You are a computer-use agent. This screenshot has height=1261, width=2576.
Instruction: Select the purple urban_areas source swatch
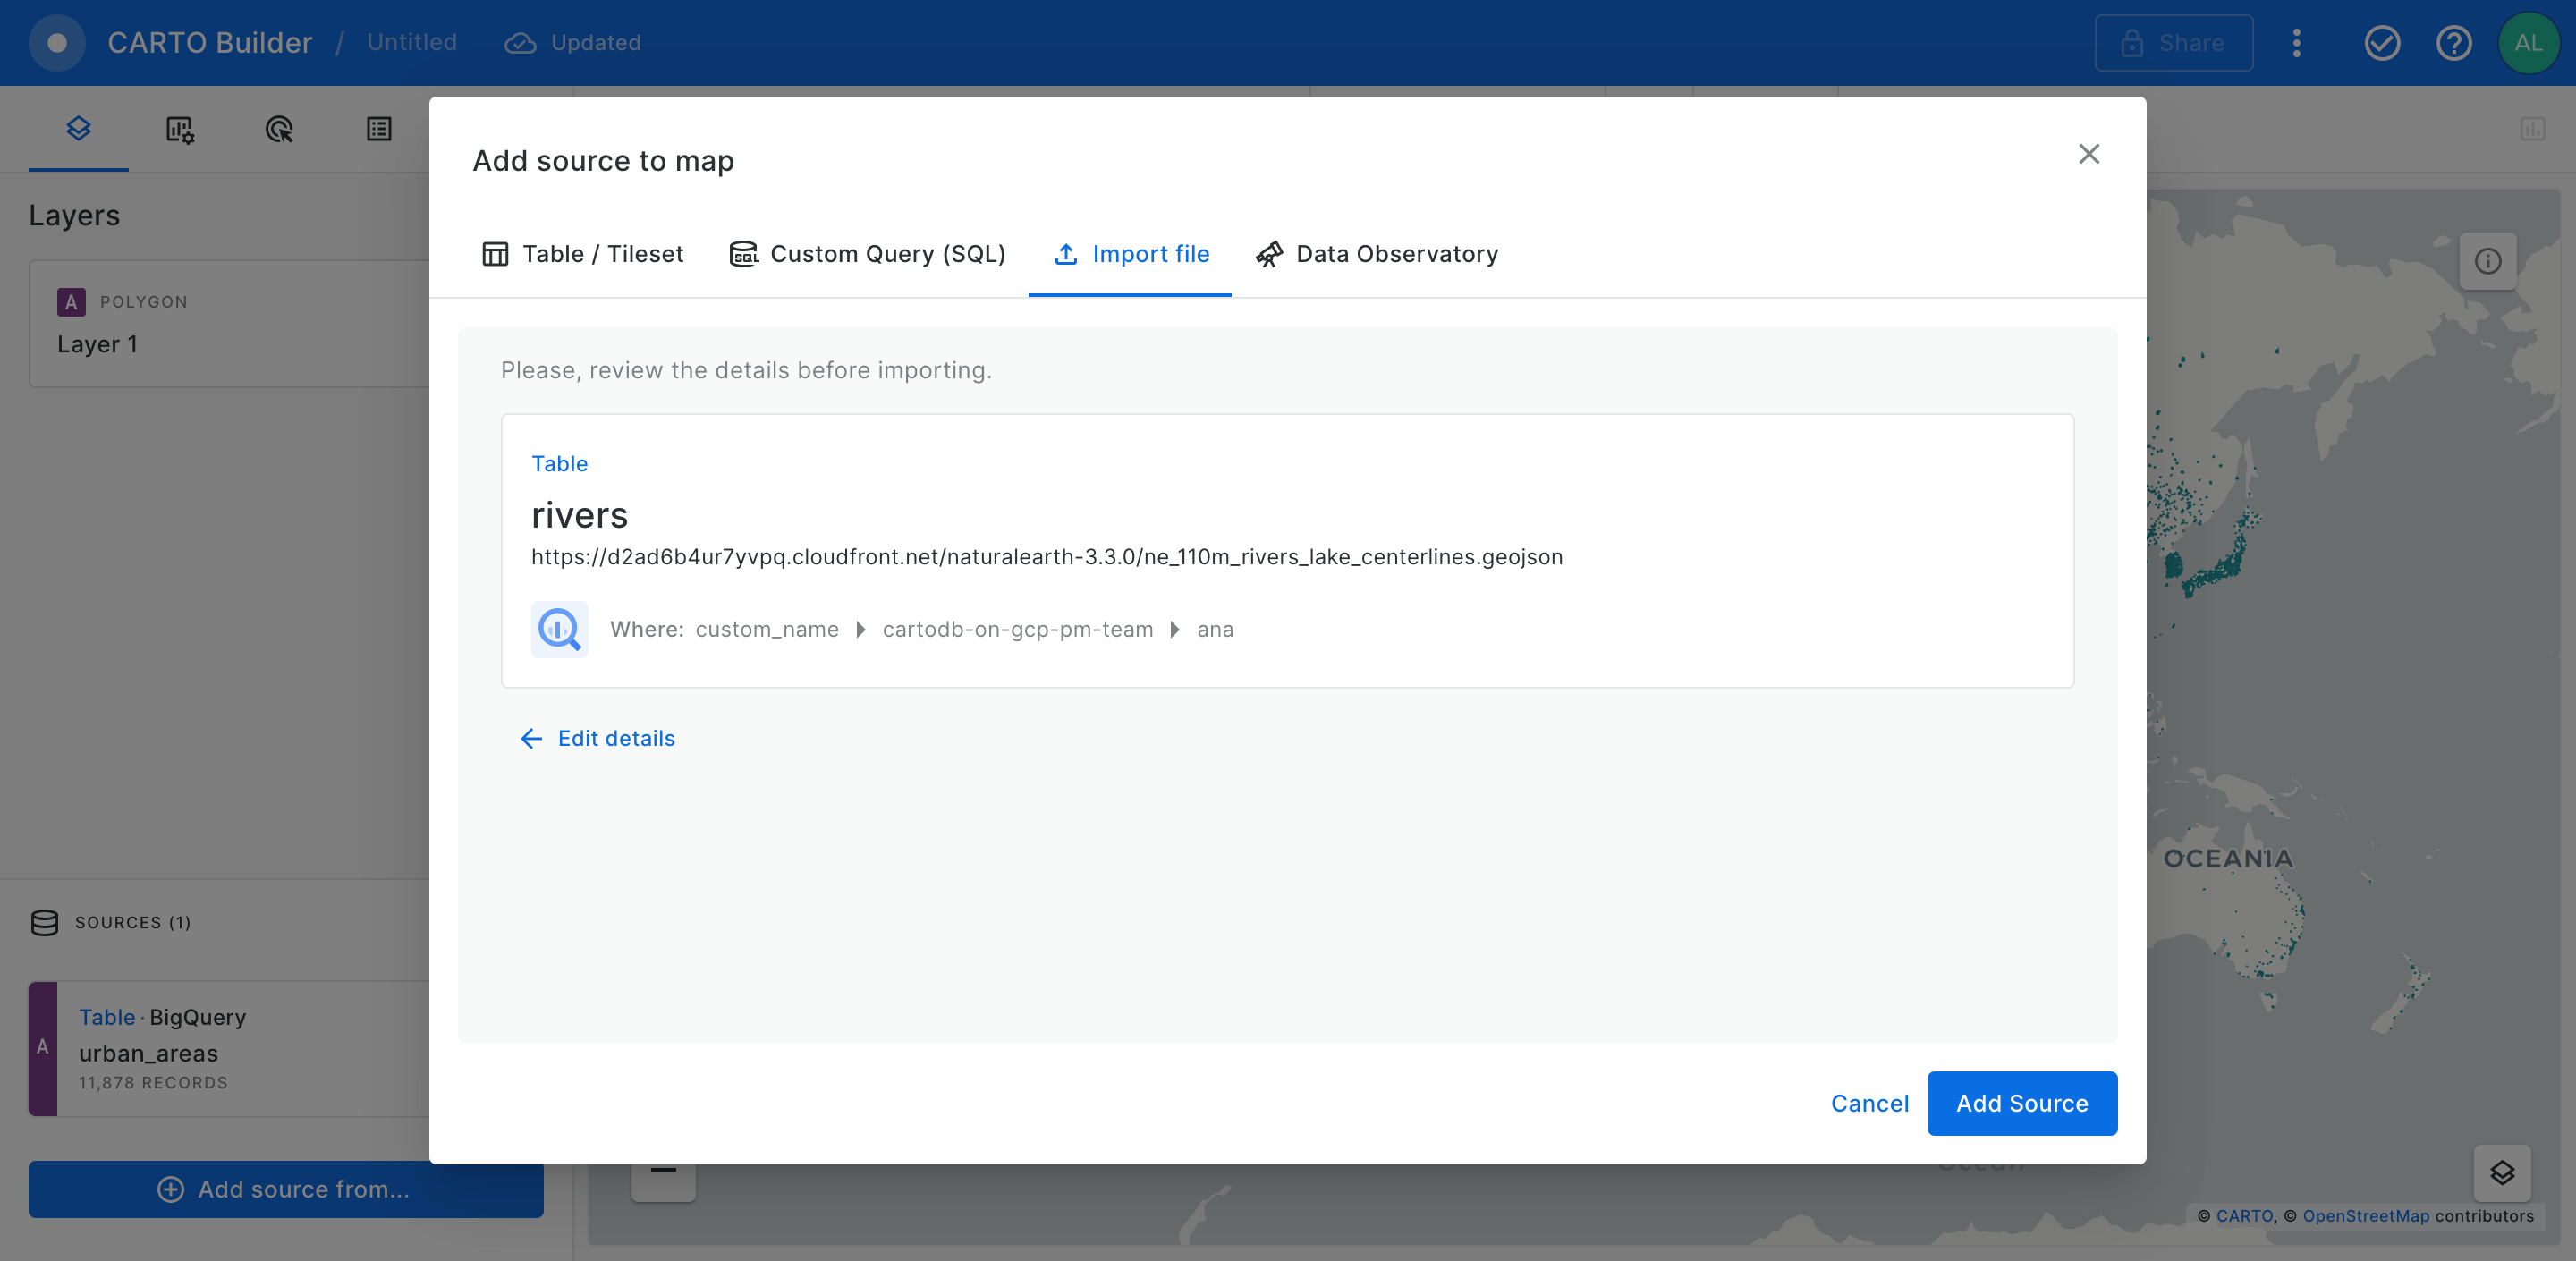[42, 1047]
